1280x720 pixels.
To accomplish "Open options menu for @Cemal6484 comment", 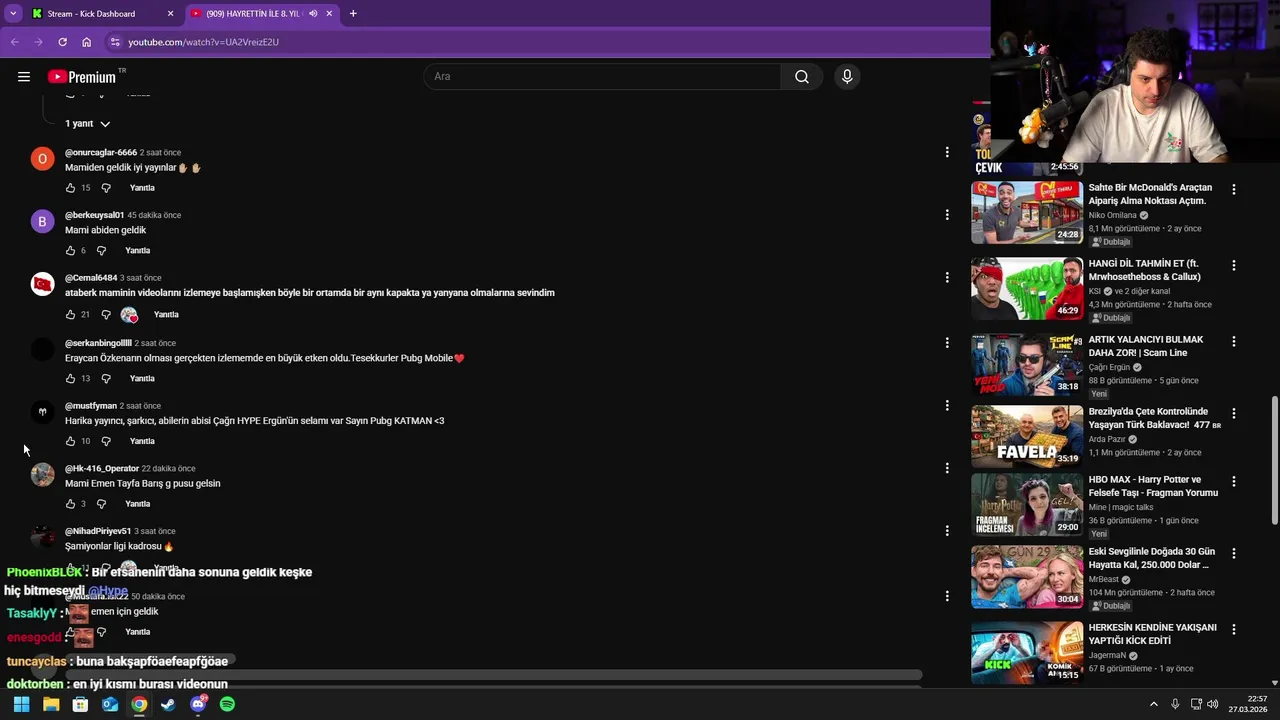I will [947, 278].
